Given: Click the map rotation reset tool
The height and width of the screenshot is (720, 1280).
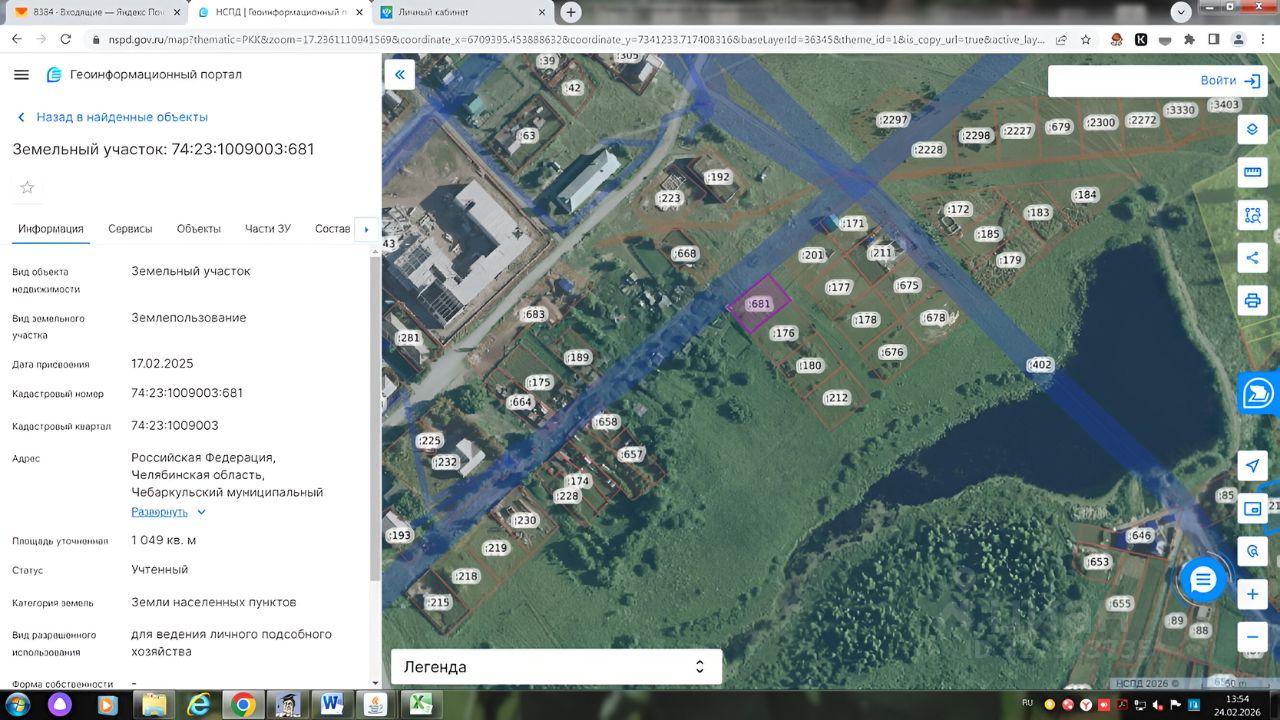Looking at the screenshot, I should 1252,551.
